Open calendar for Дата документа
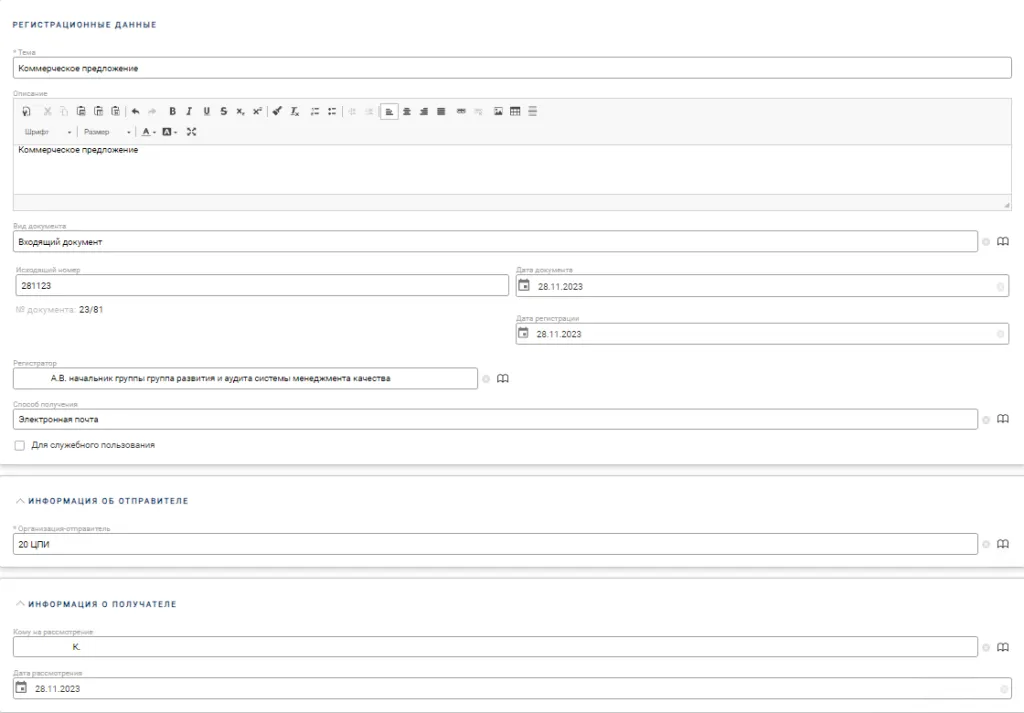 [524, 286]
